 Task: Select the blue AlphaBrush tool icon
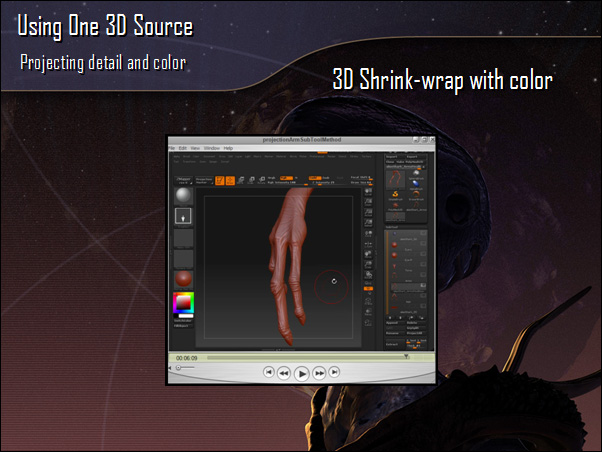416,185
